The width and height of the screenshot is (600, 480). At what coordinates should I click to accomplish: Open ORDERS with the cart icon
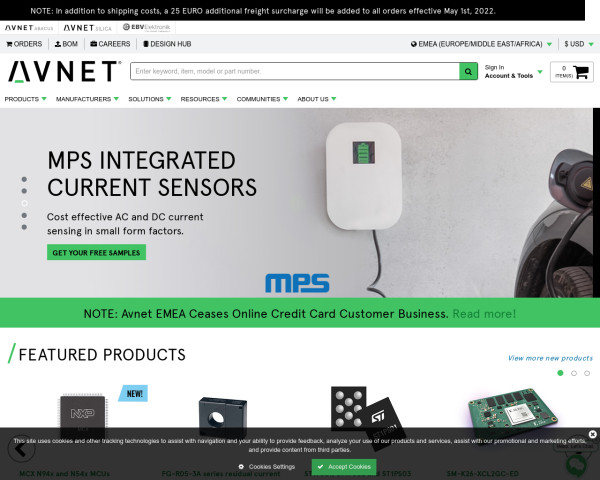coord(24,44)
